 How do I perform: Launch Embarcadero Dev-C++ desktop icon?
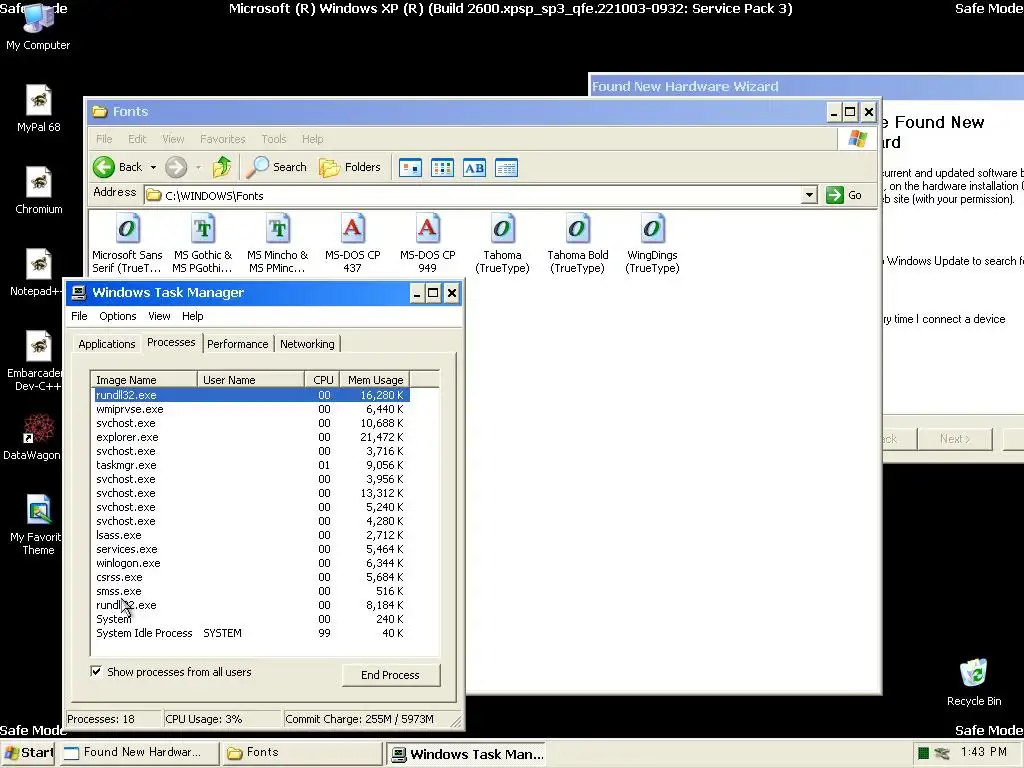[37, 361]
